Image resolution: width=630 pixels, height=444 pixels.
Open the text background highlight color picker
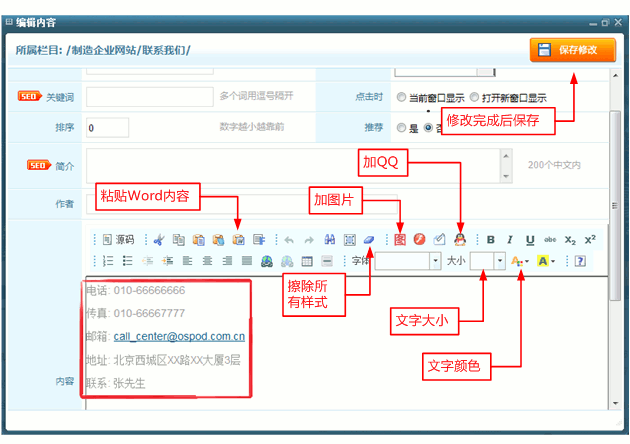tap(546, 261)
